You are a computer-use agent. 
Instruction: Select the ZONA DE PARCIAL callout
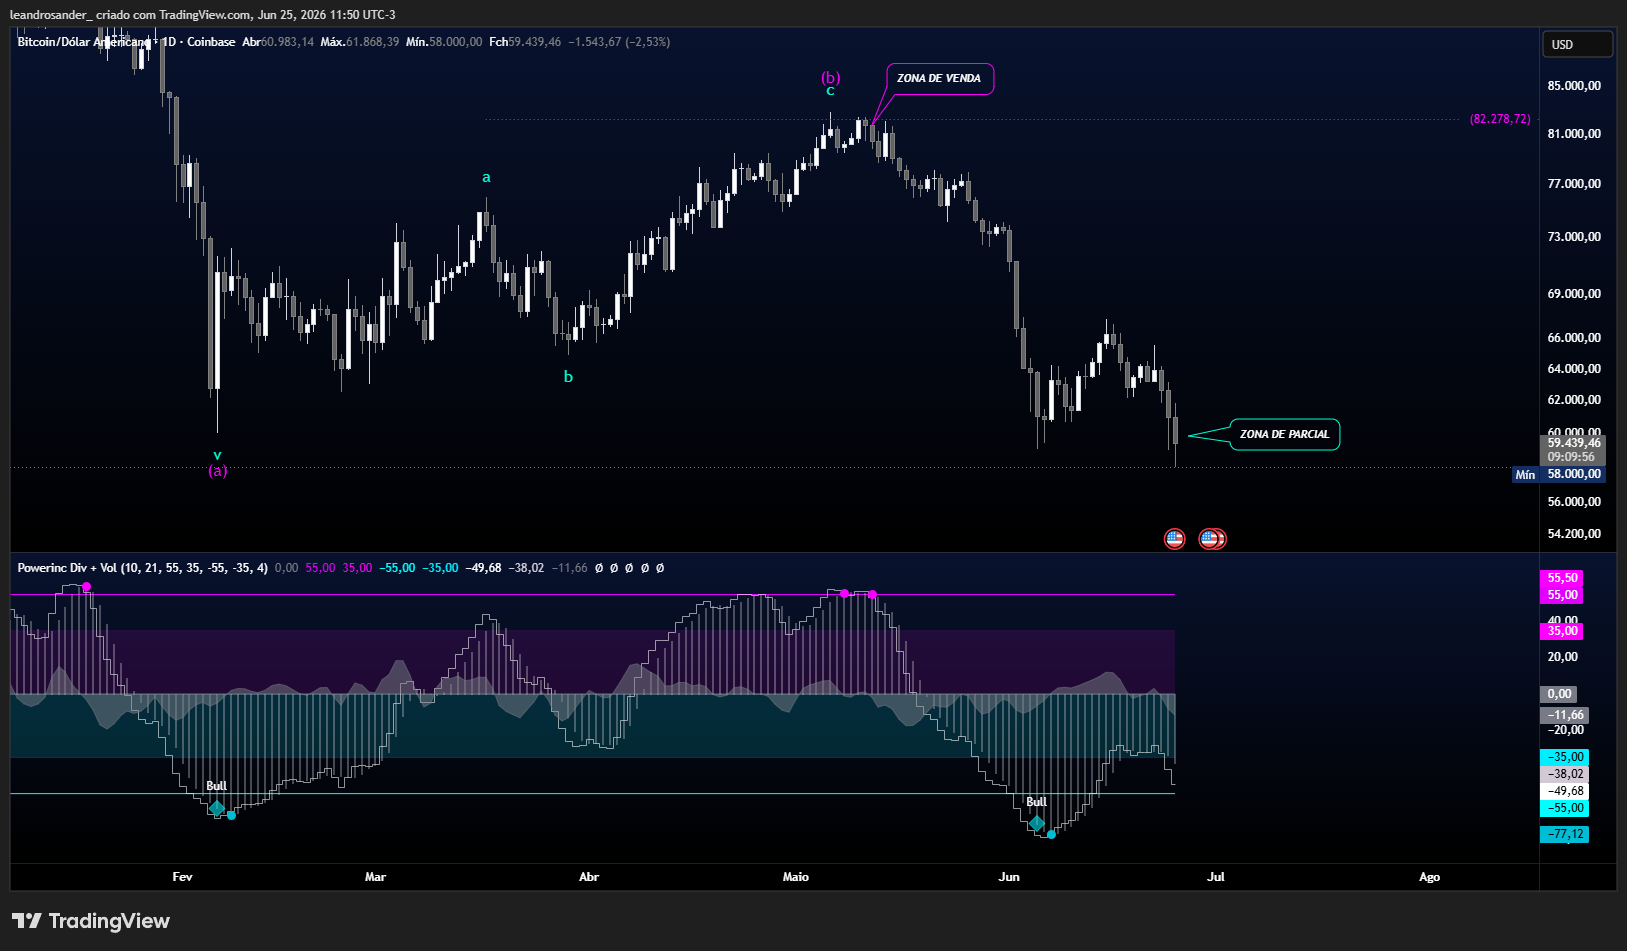[1284, 434]
